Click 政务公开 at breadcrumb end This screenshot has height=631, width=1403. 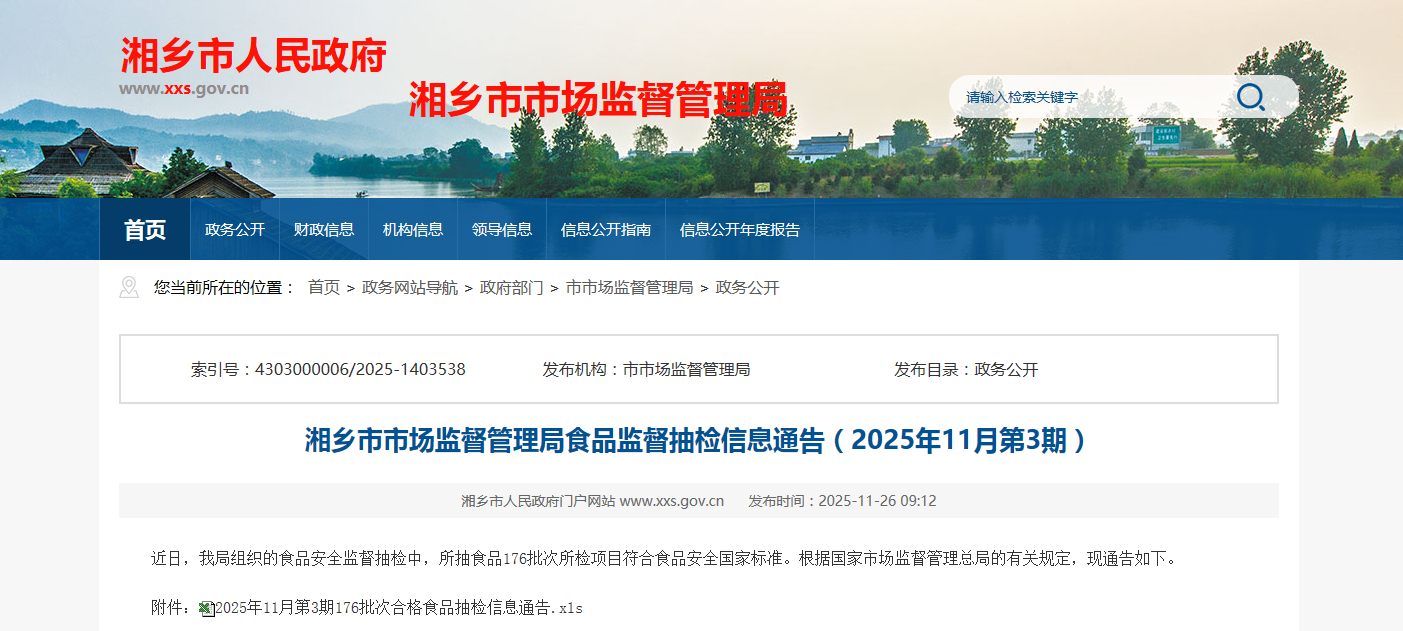click(x=747, y=288)
